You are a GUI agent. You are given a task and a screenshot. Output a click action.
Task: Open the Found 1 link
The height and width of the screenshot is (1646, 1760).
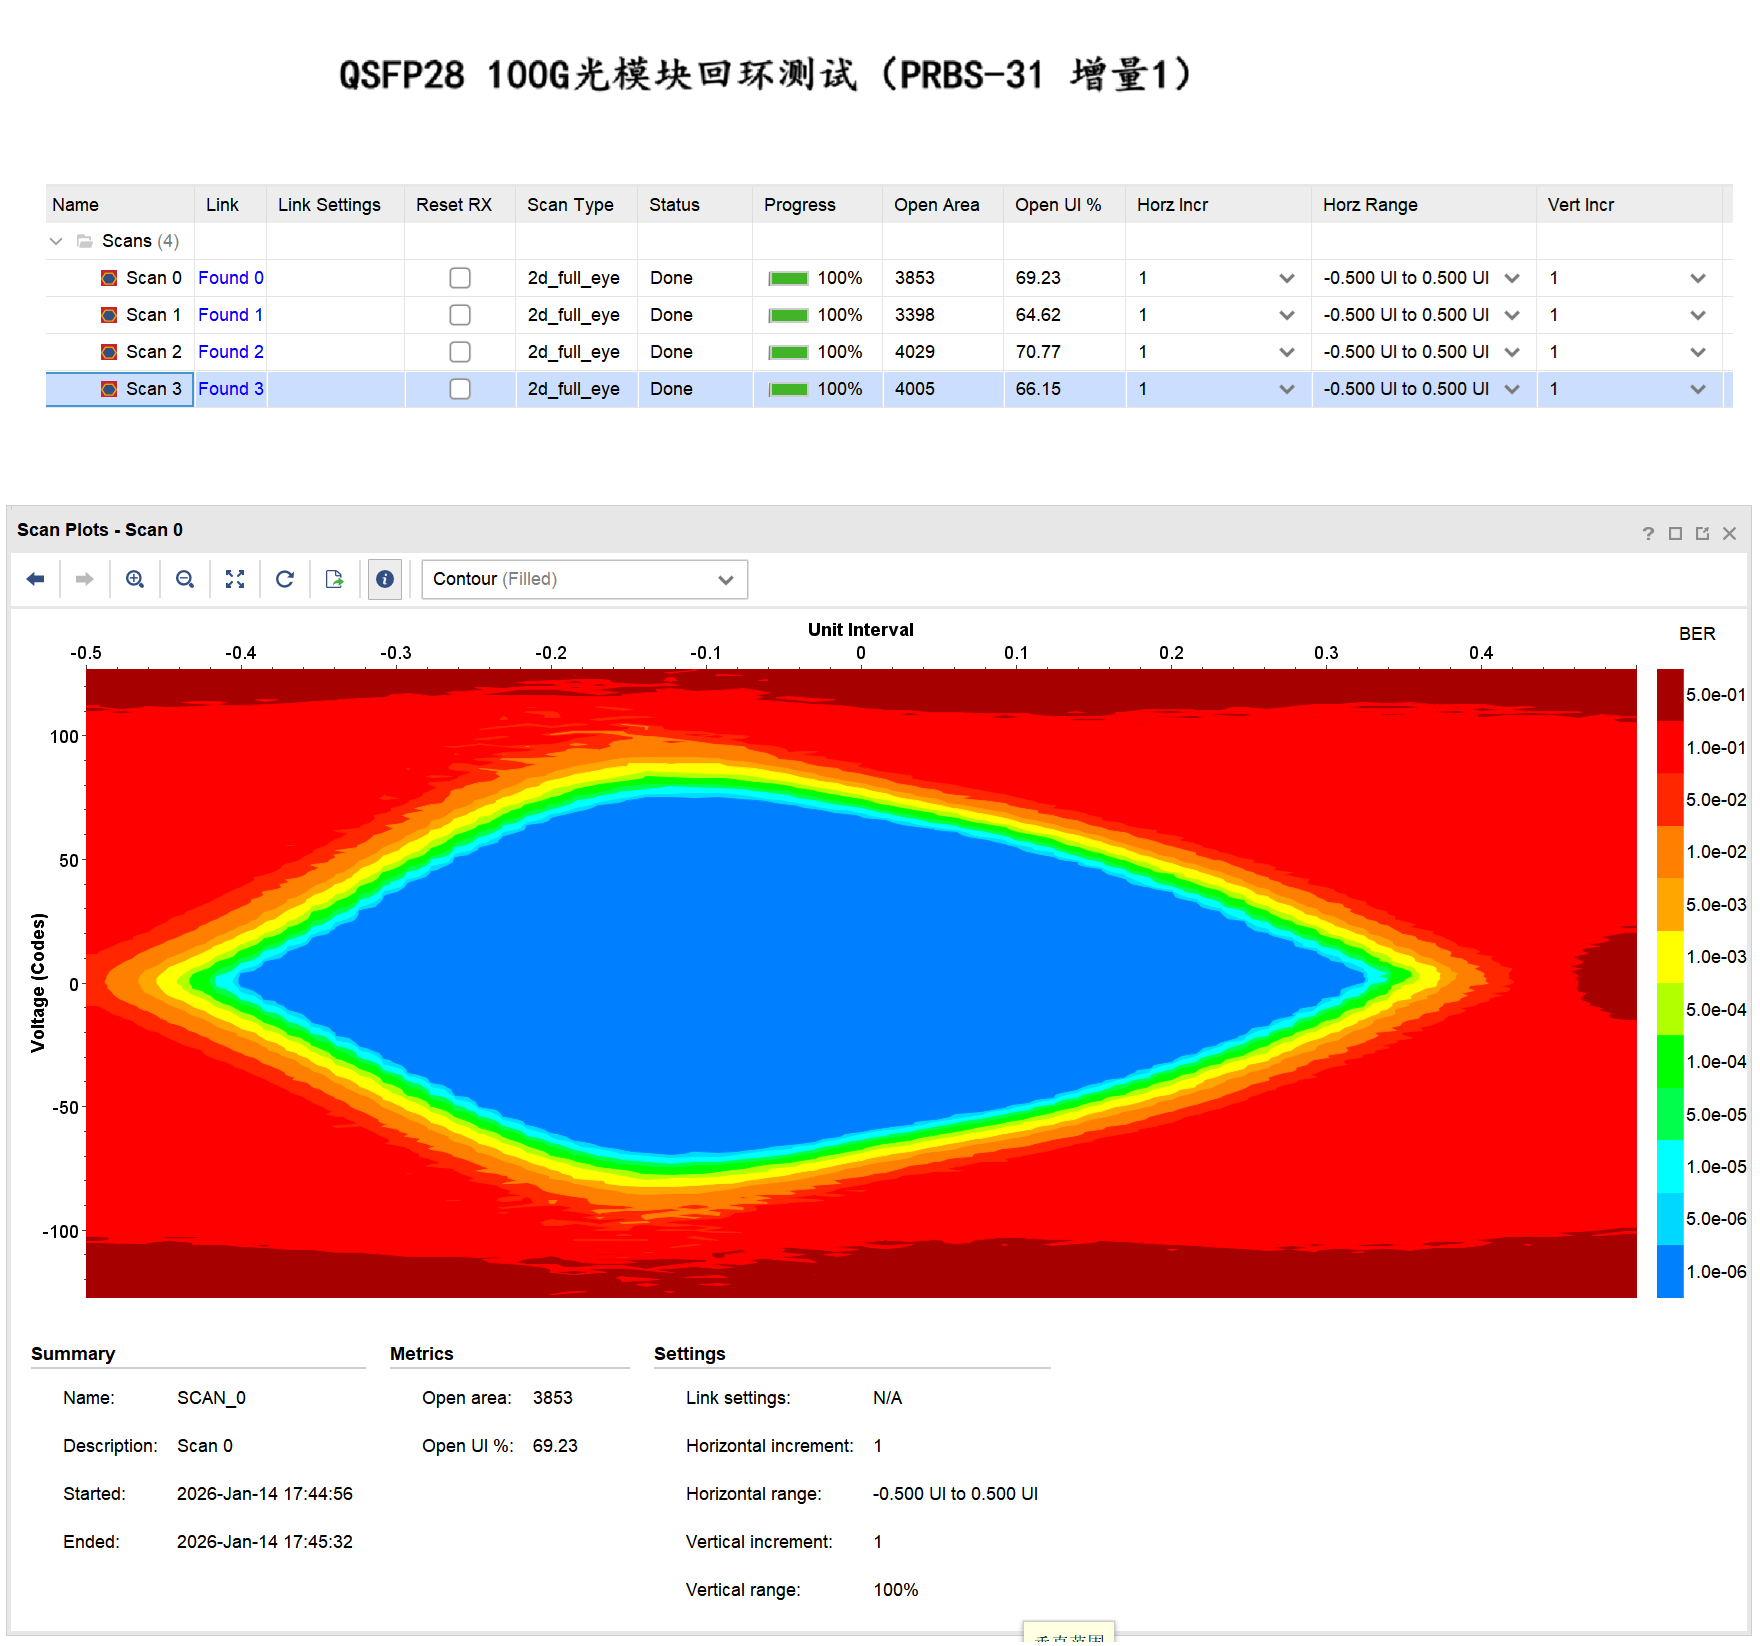tap(230, 315)
